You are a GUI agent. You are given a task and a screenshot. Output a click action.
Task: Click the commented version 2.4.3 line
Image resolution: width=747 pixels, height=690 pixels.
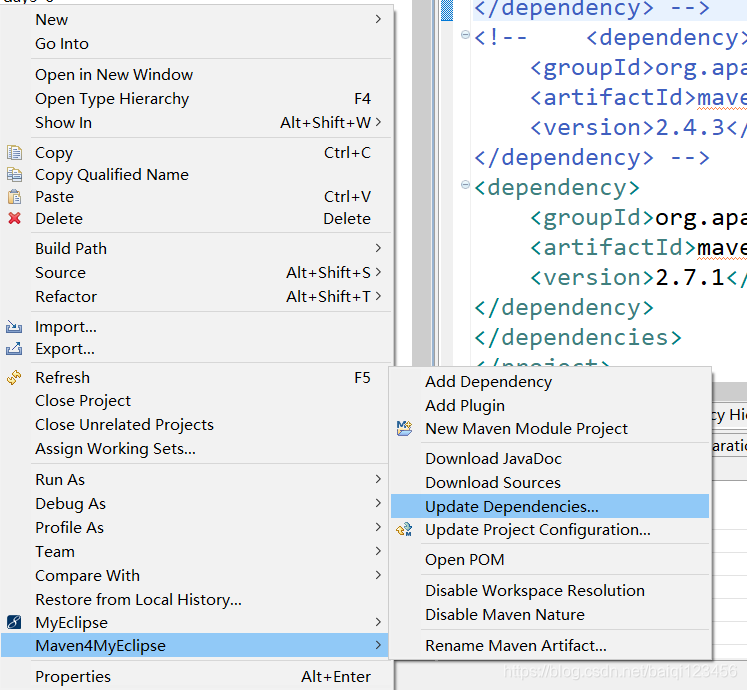[638, 128]
